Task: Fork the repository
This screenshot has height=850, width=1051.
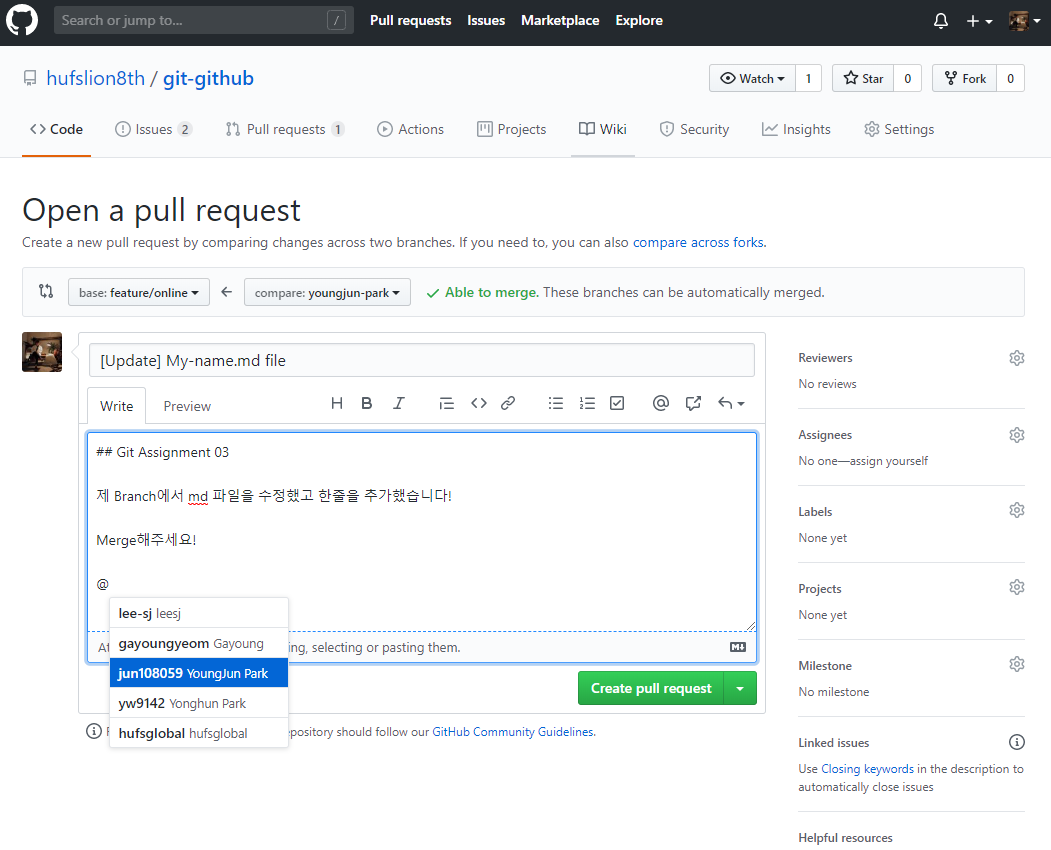Action: 965,78
